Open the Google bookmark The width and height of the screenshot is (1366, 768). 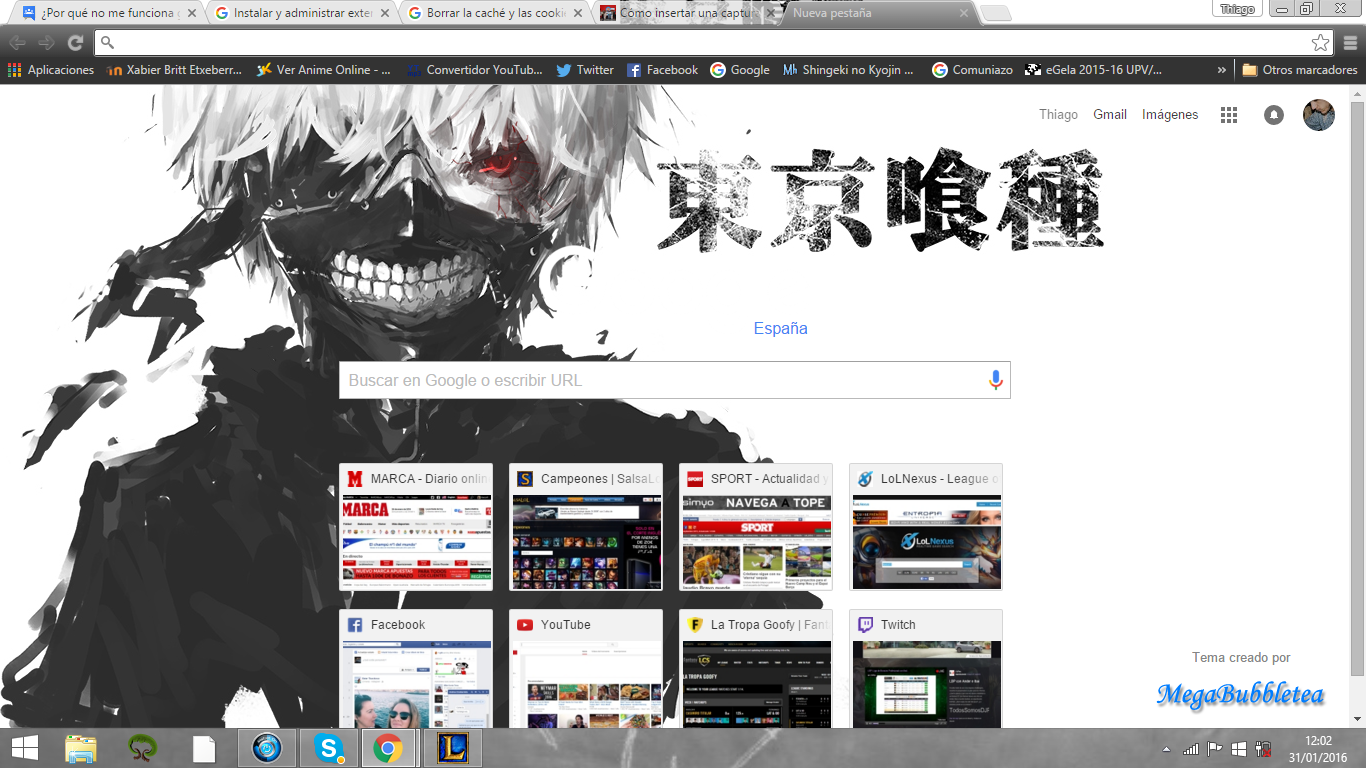click(x=740, y=70)
